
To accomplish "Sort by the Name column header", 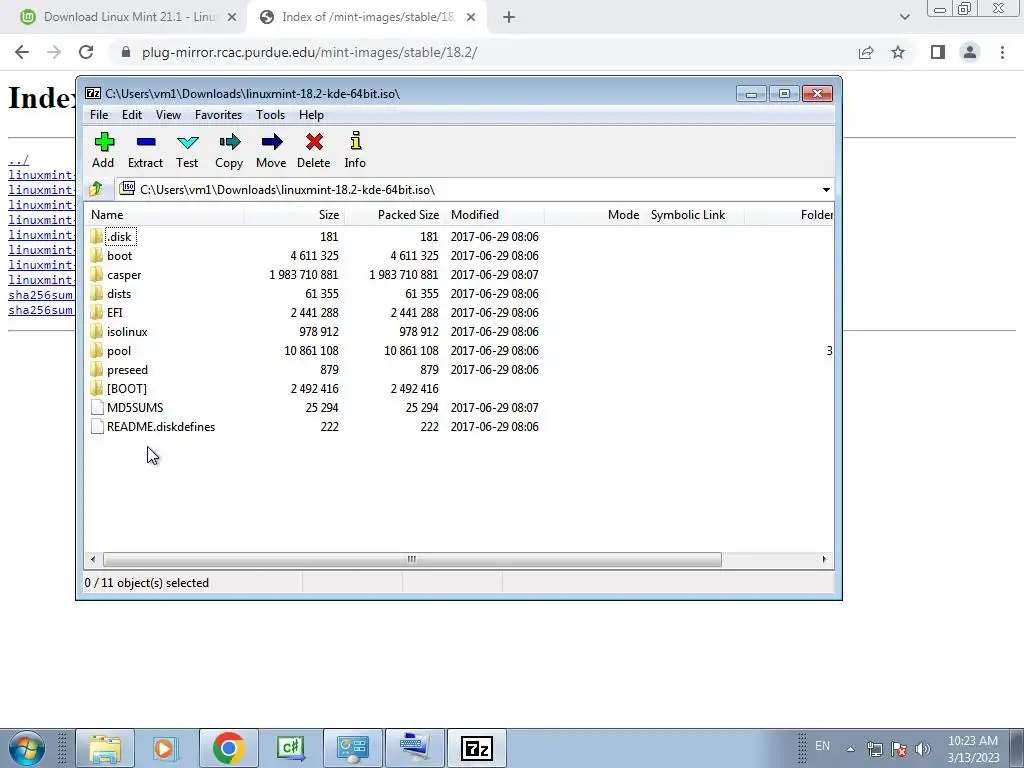I will pyautogui.click(x=165, y=215).
